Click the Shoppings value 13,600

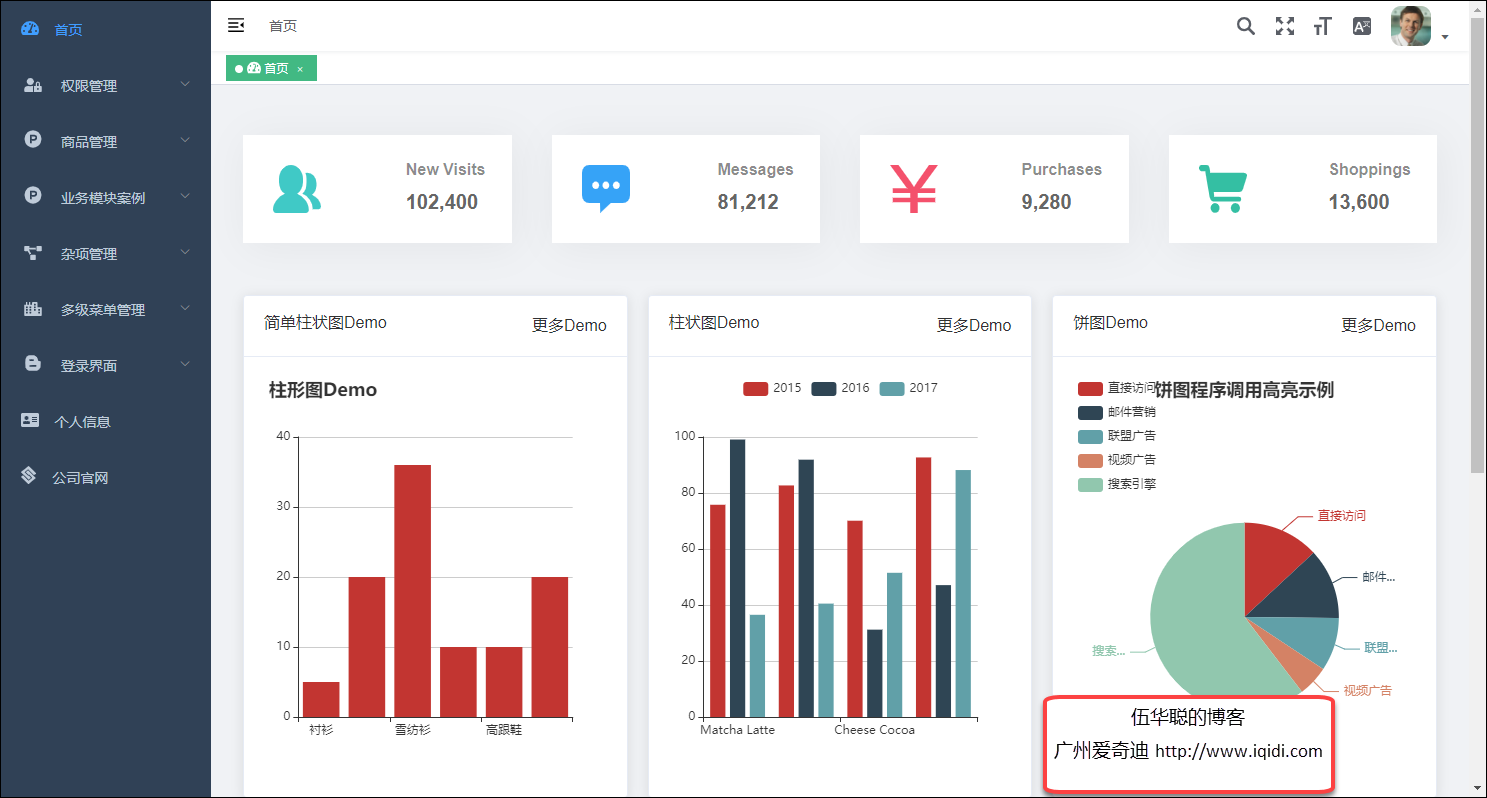[x=1359, y=202]
